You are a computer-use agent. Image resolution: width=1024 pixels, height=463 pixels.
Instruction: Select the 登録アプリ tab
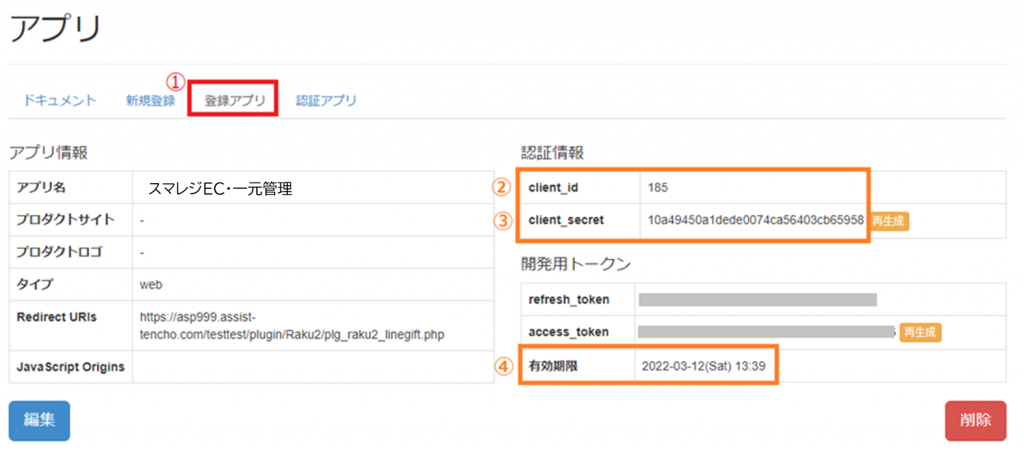point(235,100)
